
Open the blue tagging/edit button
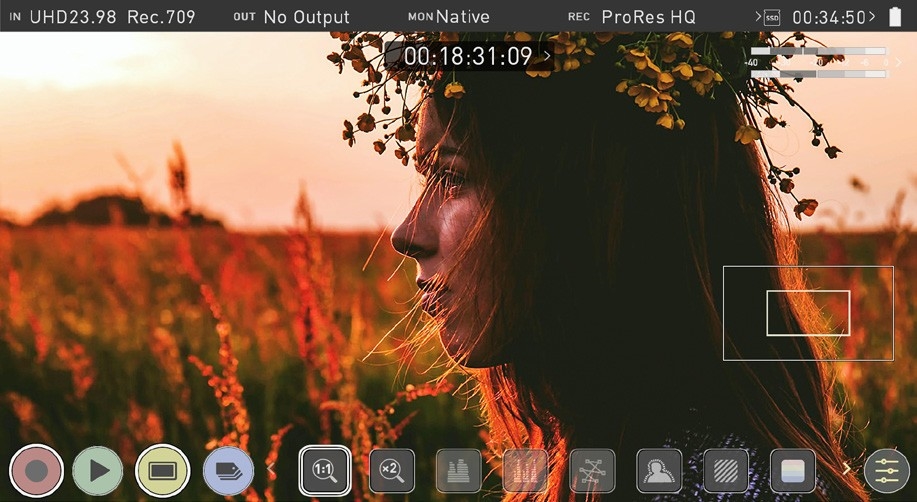228,470
